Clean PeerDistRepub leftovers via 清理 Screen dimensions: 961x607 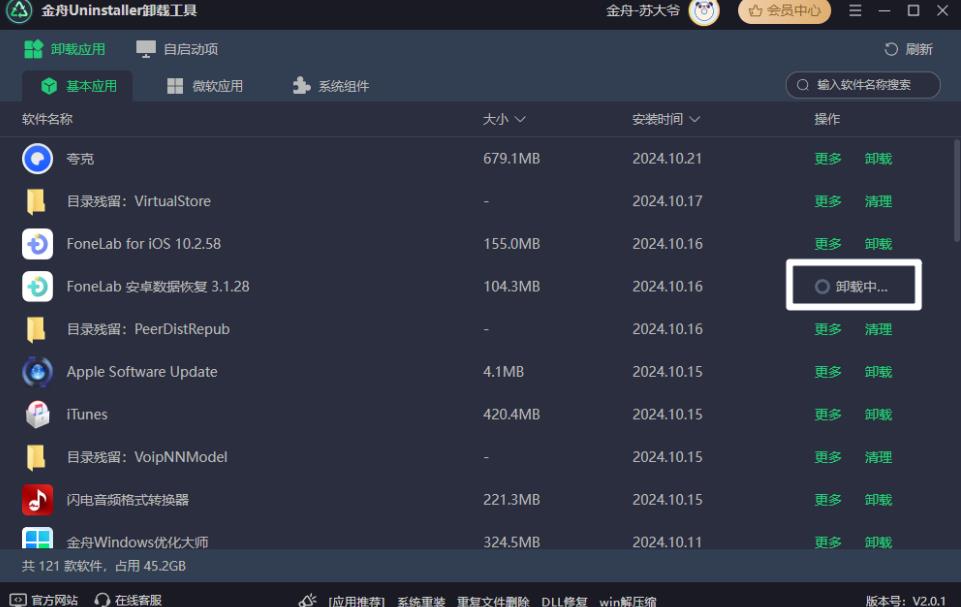(x=878, y=329)
